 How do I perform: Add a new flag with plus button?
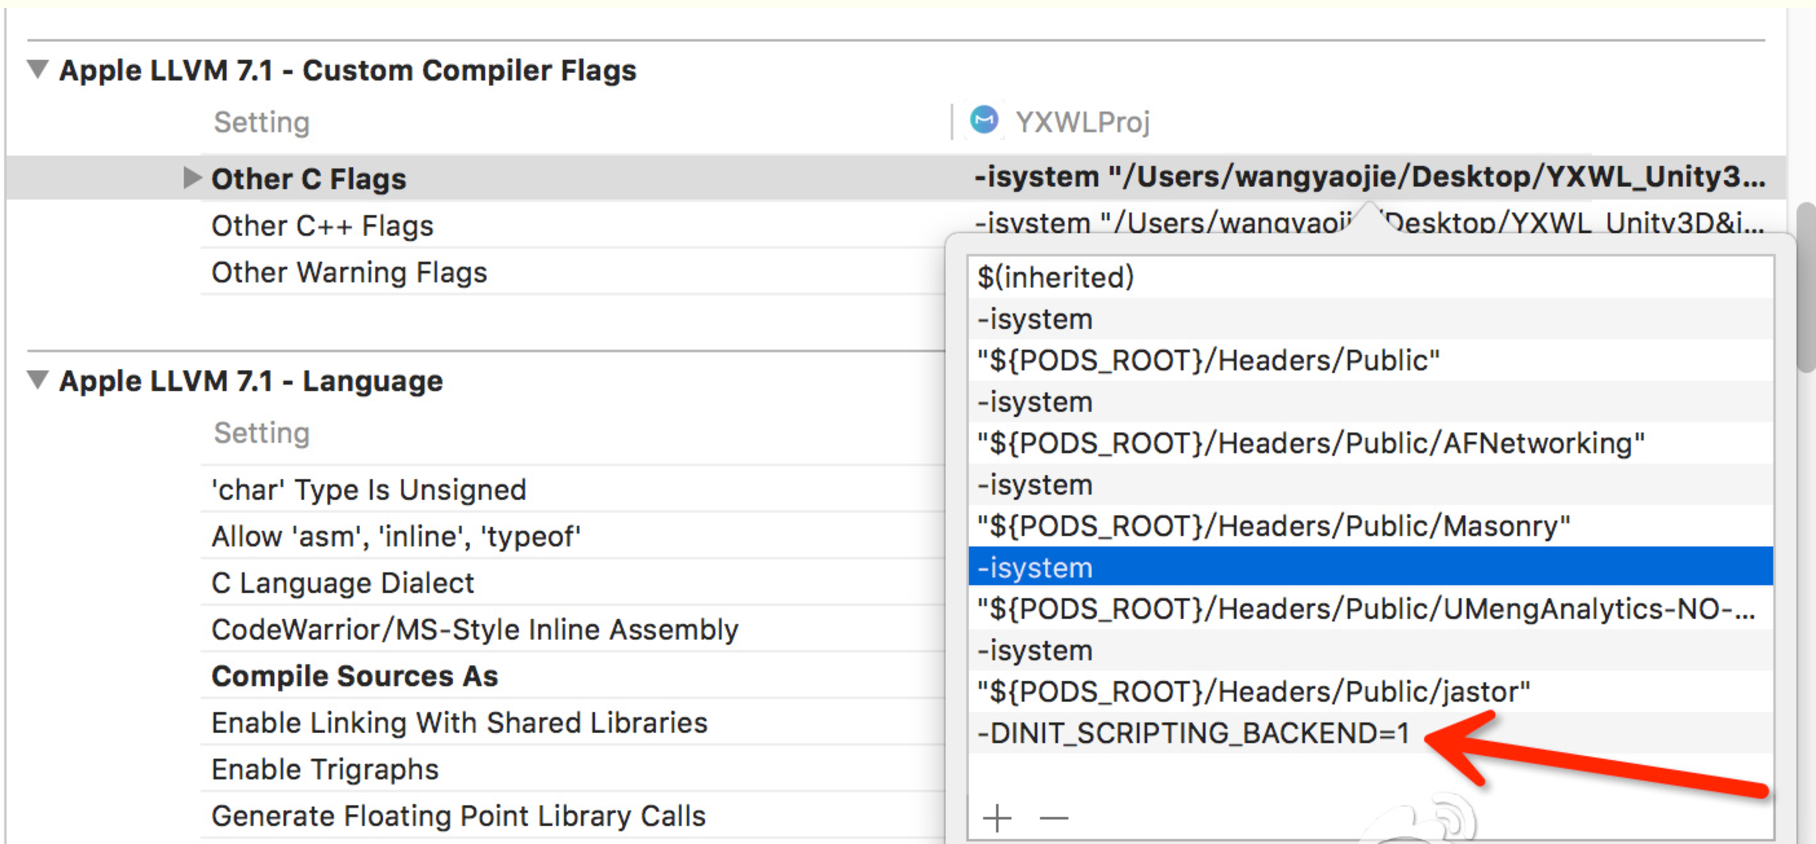pyautogui.click(x=997, y=818)
